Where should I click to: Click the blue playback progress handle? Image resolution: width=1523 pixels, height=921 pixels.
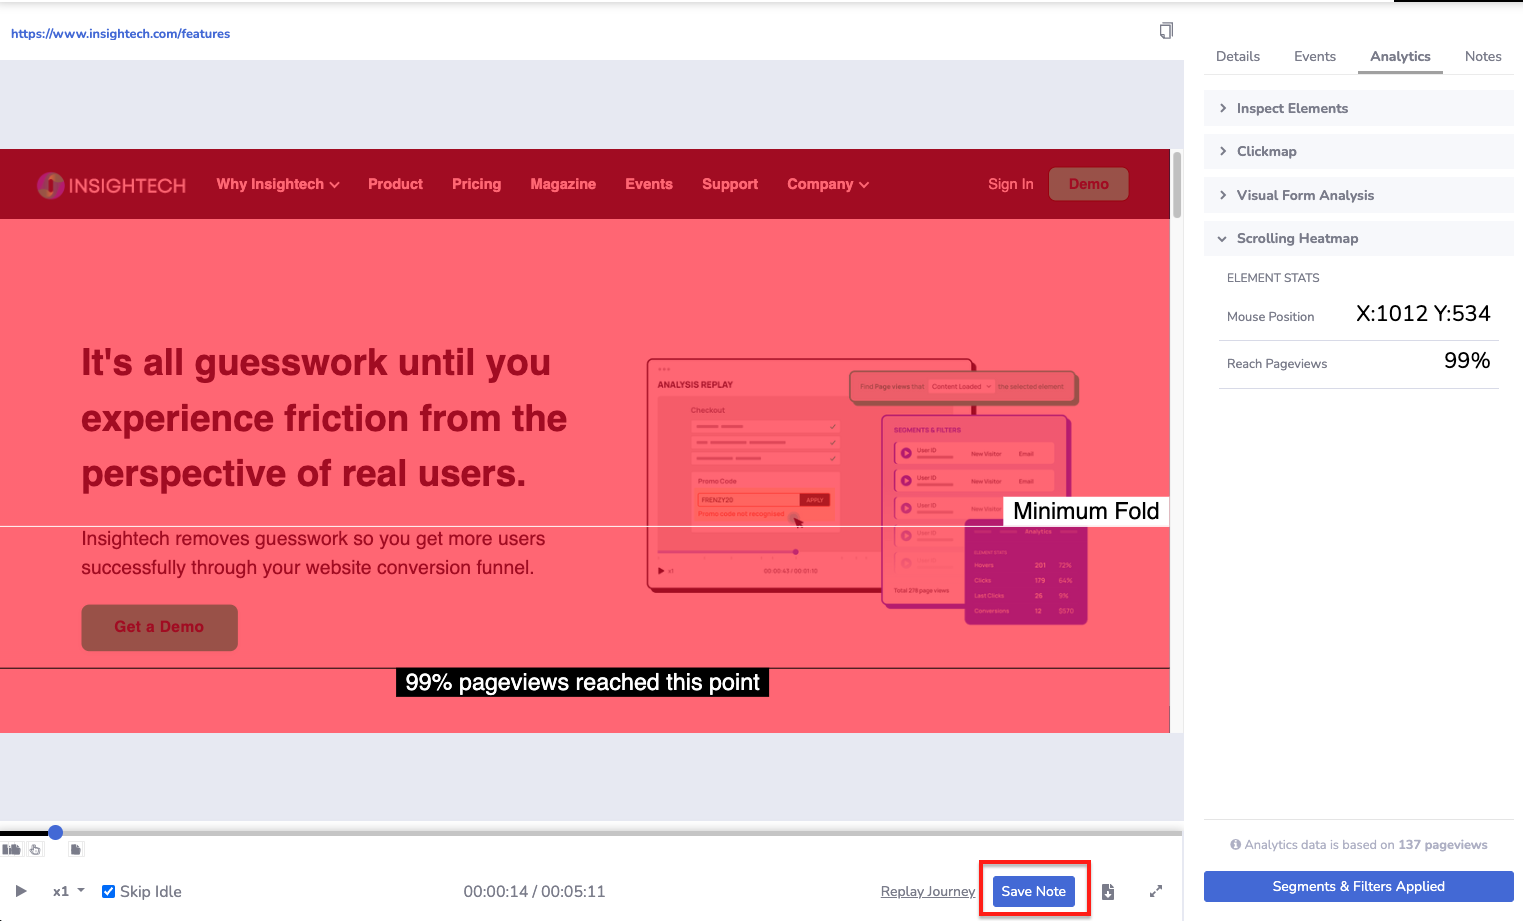coord(56,832)
